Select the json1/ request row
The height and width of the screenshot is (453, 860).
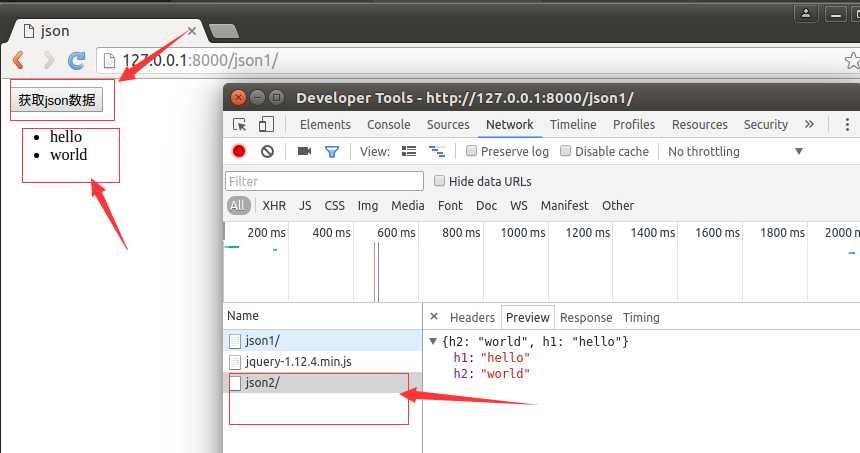tap(323, 341)
